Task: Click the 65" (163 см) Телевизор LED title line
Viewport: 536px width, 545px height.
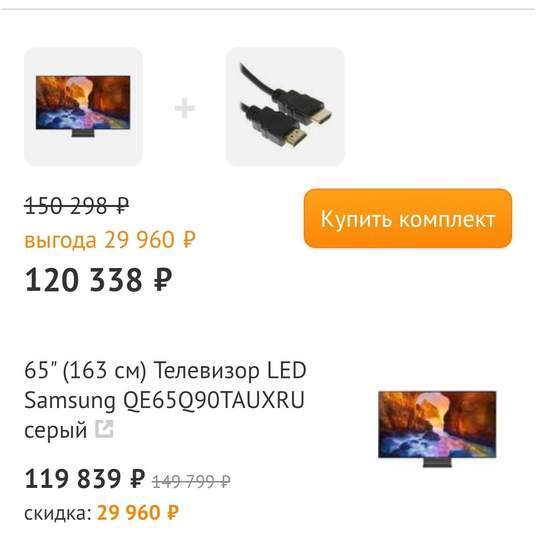Action: pos(165,370)
